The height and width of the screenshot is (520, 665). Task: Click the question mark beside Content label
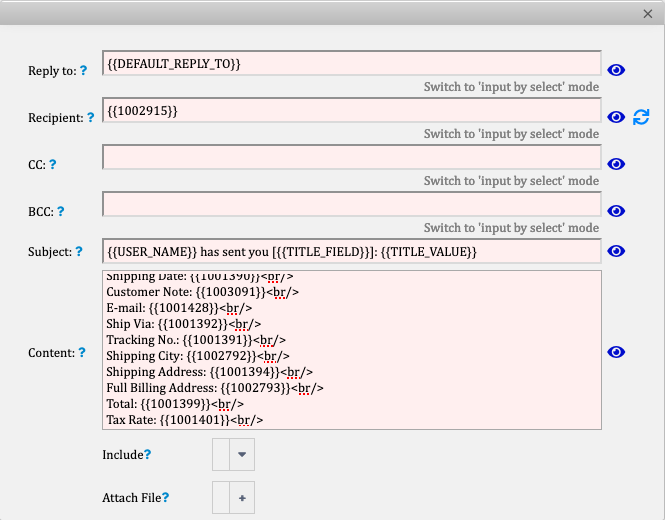coord(82,352)
